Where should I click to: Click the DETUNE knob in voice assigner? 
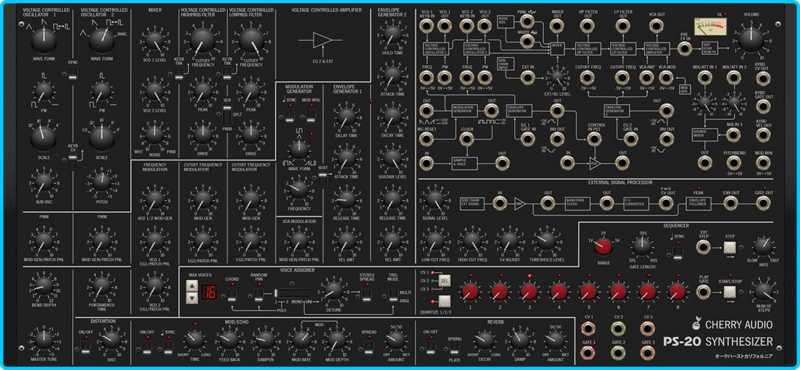333,291
